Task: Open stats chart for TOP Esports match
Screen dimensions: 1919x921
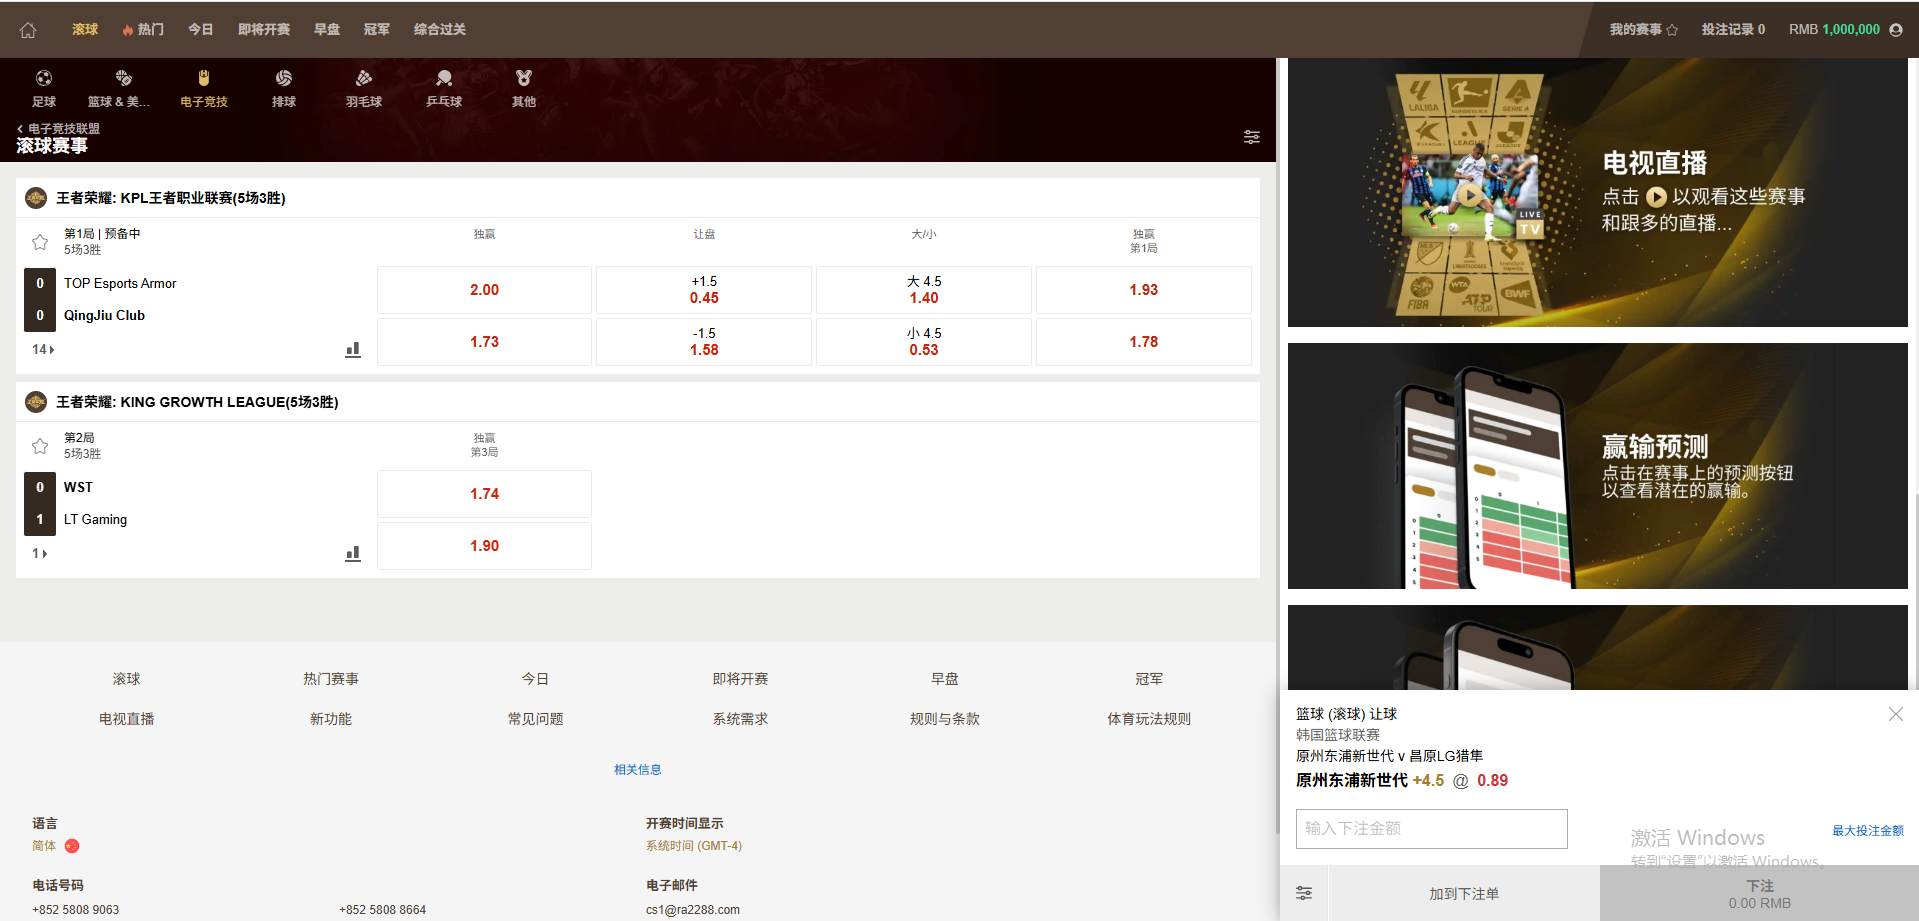Action: pyautogui.click(x=353, y=349)
